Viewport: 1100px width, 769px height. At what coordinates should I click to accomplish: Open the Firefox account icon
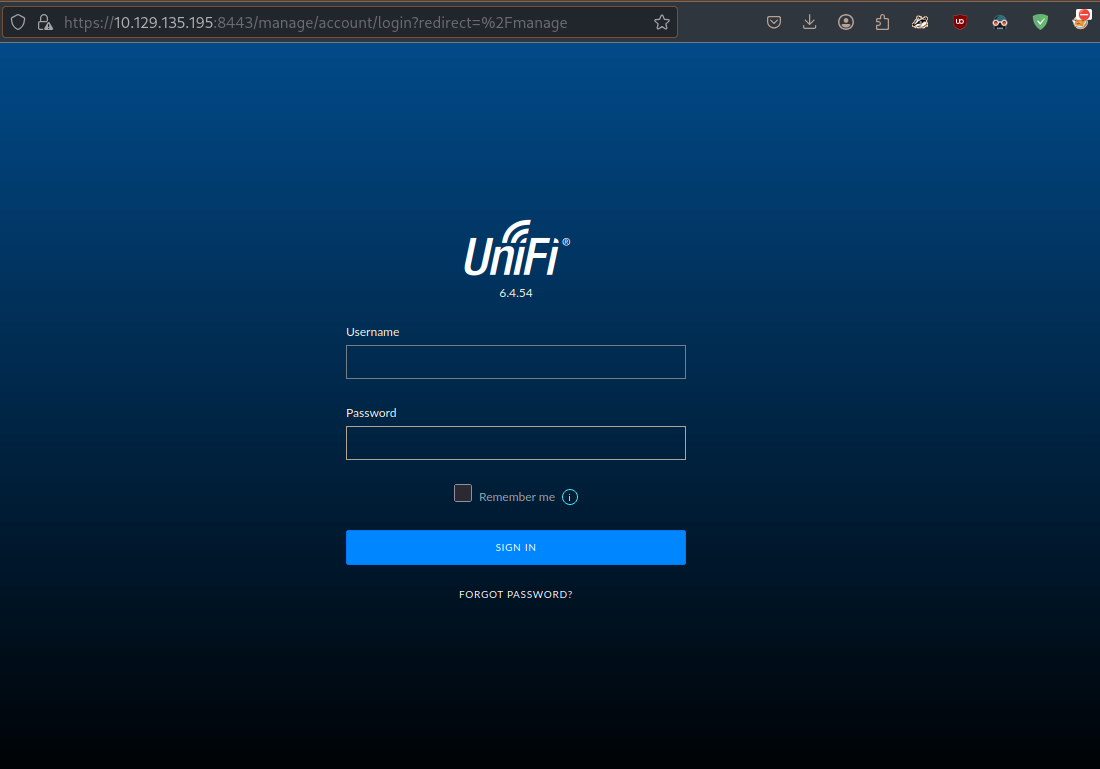point(846,22)
